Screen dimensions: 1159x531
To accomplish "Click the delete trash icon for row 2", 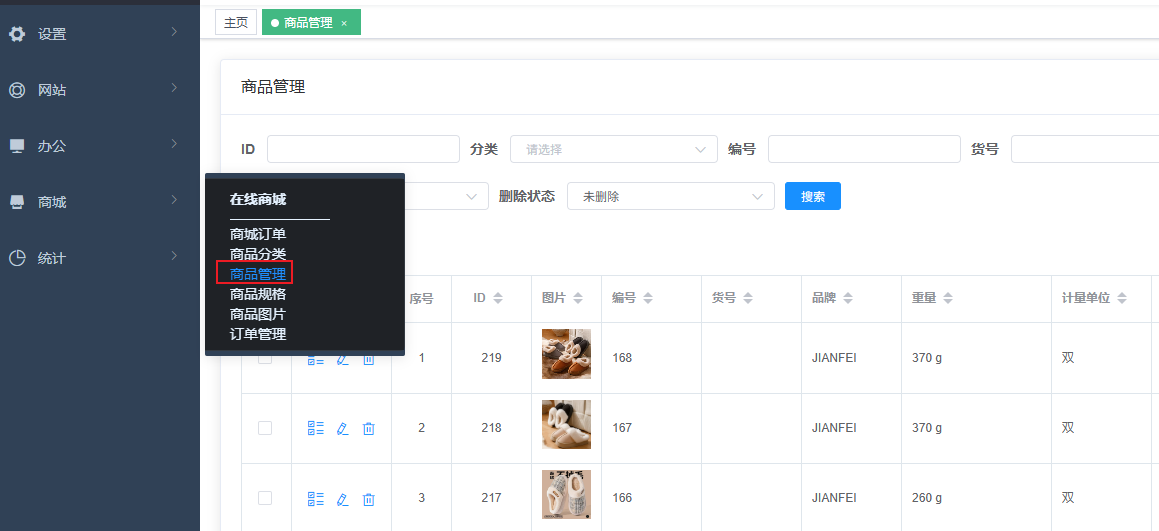I will coord(368,428).
